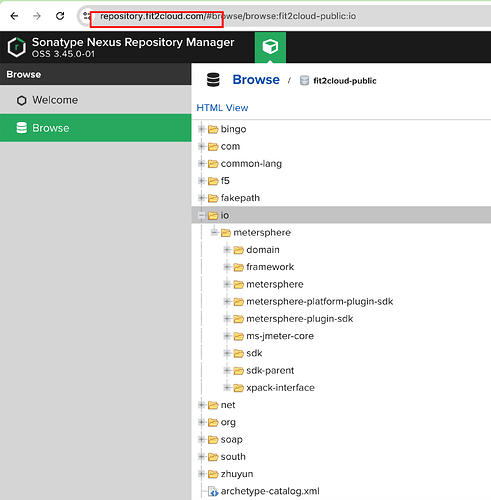
Task: Expand the net folder
Action: (x=201, y=405)
